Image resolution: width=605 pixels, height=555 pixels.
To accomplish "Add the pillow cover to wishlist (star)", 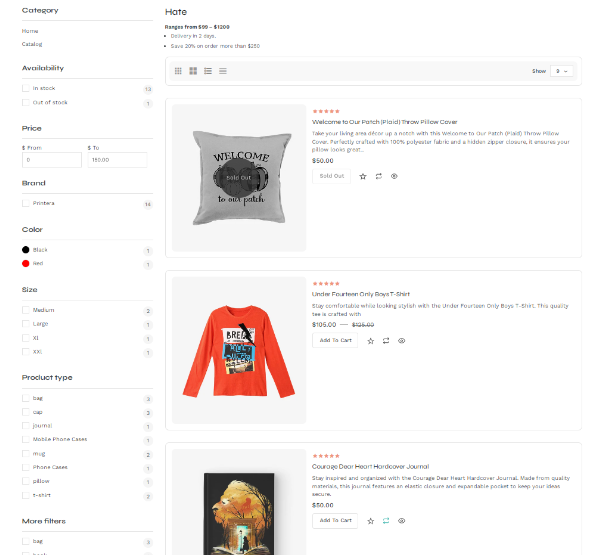I will 363,176.
